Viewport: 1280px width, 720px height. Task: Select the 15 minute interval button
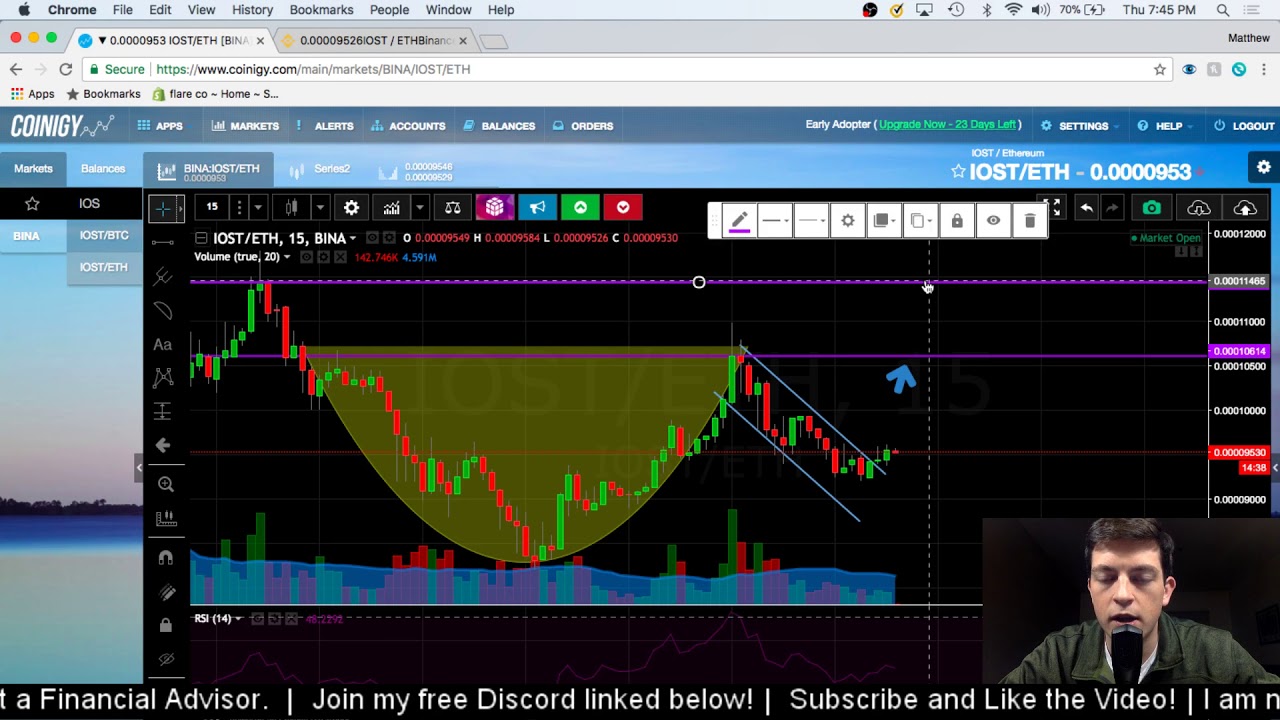pos(212,207)
